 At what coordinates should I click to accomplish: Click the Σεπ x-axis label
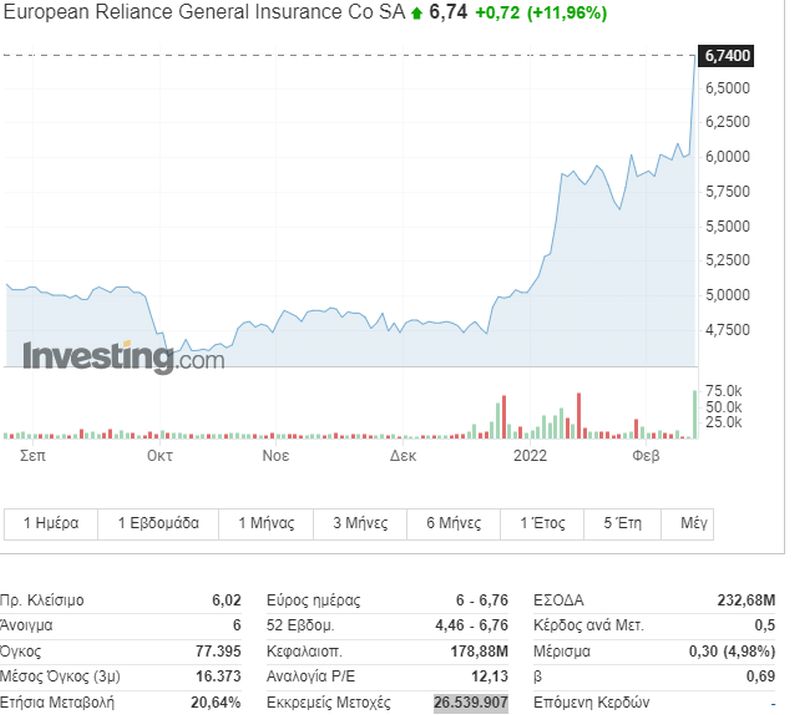(33, 456)
